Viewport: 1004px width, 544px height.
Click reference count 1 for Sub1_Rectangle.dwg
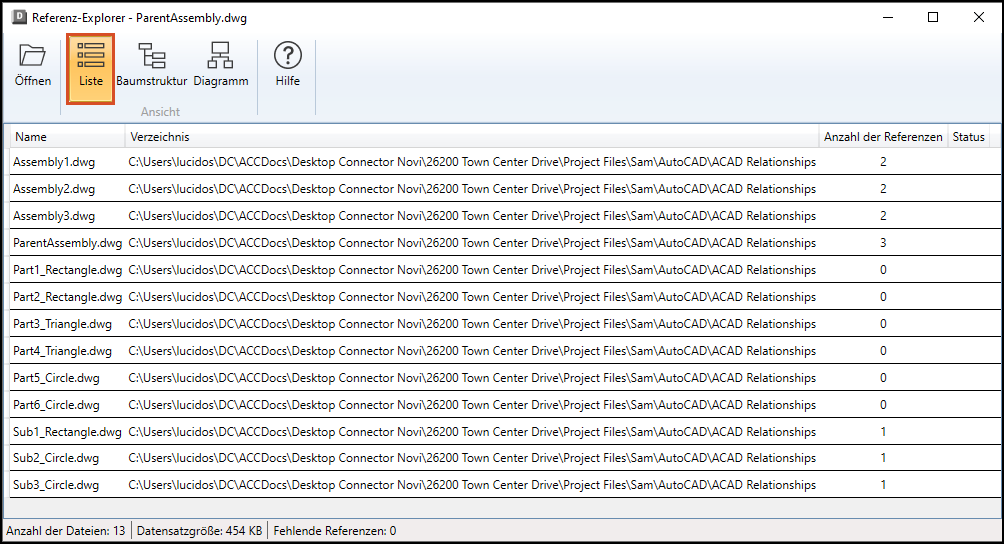pyautogui.click(x=883, y=432)
